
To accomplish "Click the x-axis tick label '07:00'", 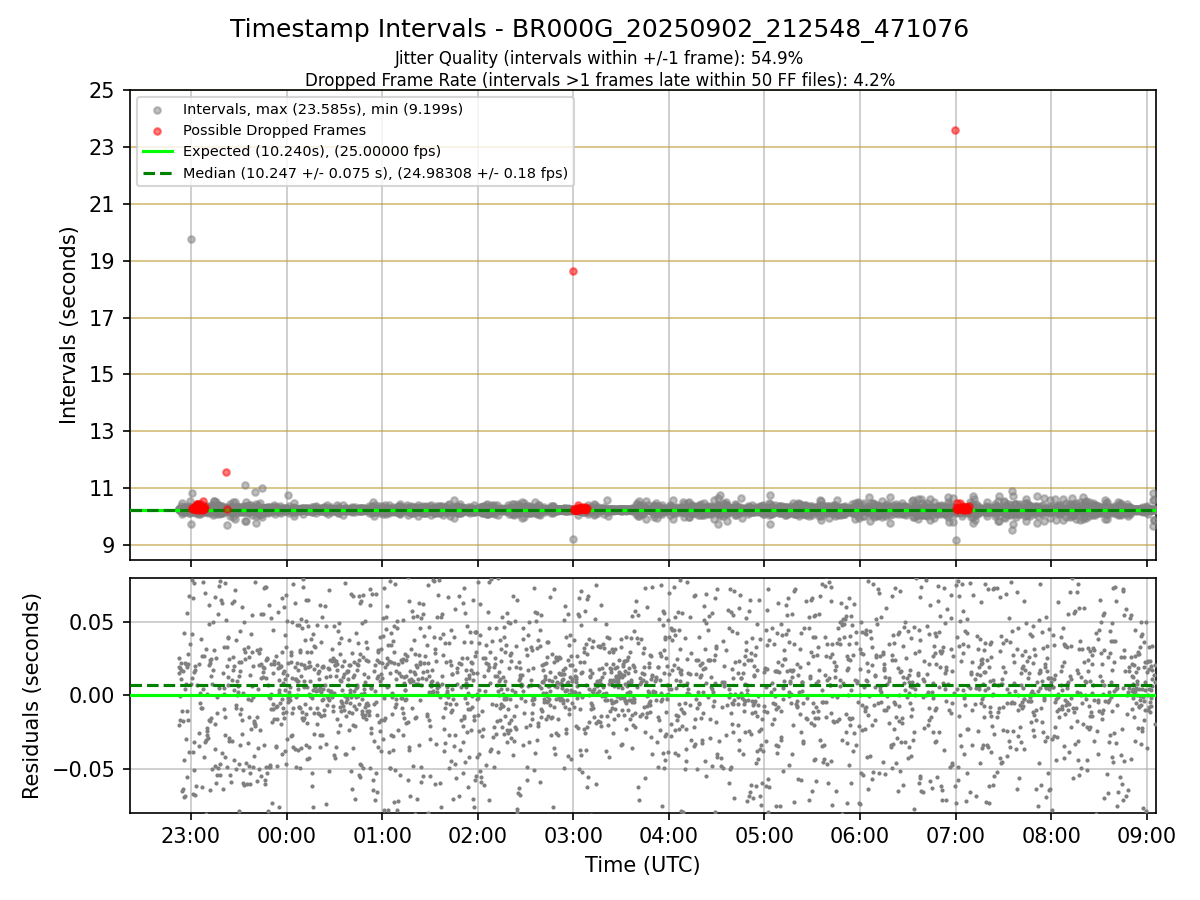I will click(955, 835).
